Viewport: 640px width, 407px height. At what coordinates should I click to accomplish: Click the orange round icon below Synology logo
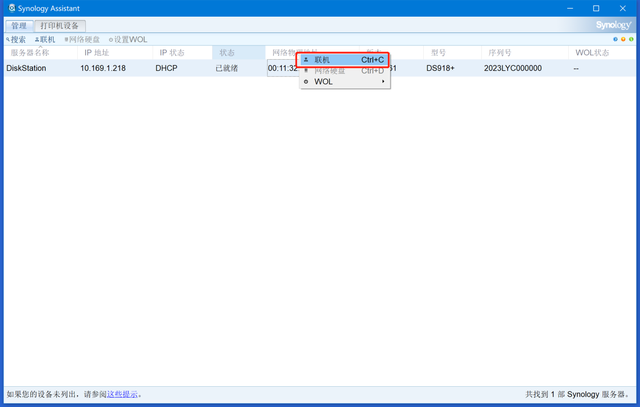tap(623, 39)
